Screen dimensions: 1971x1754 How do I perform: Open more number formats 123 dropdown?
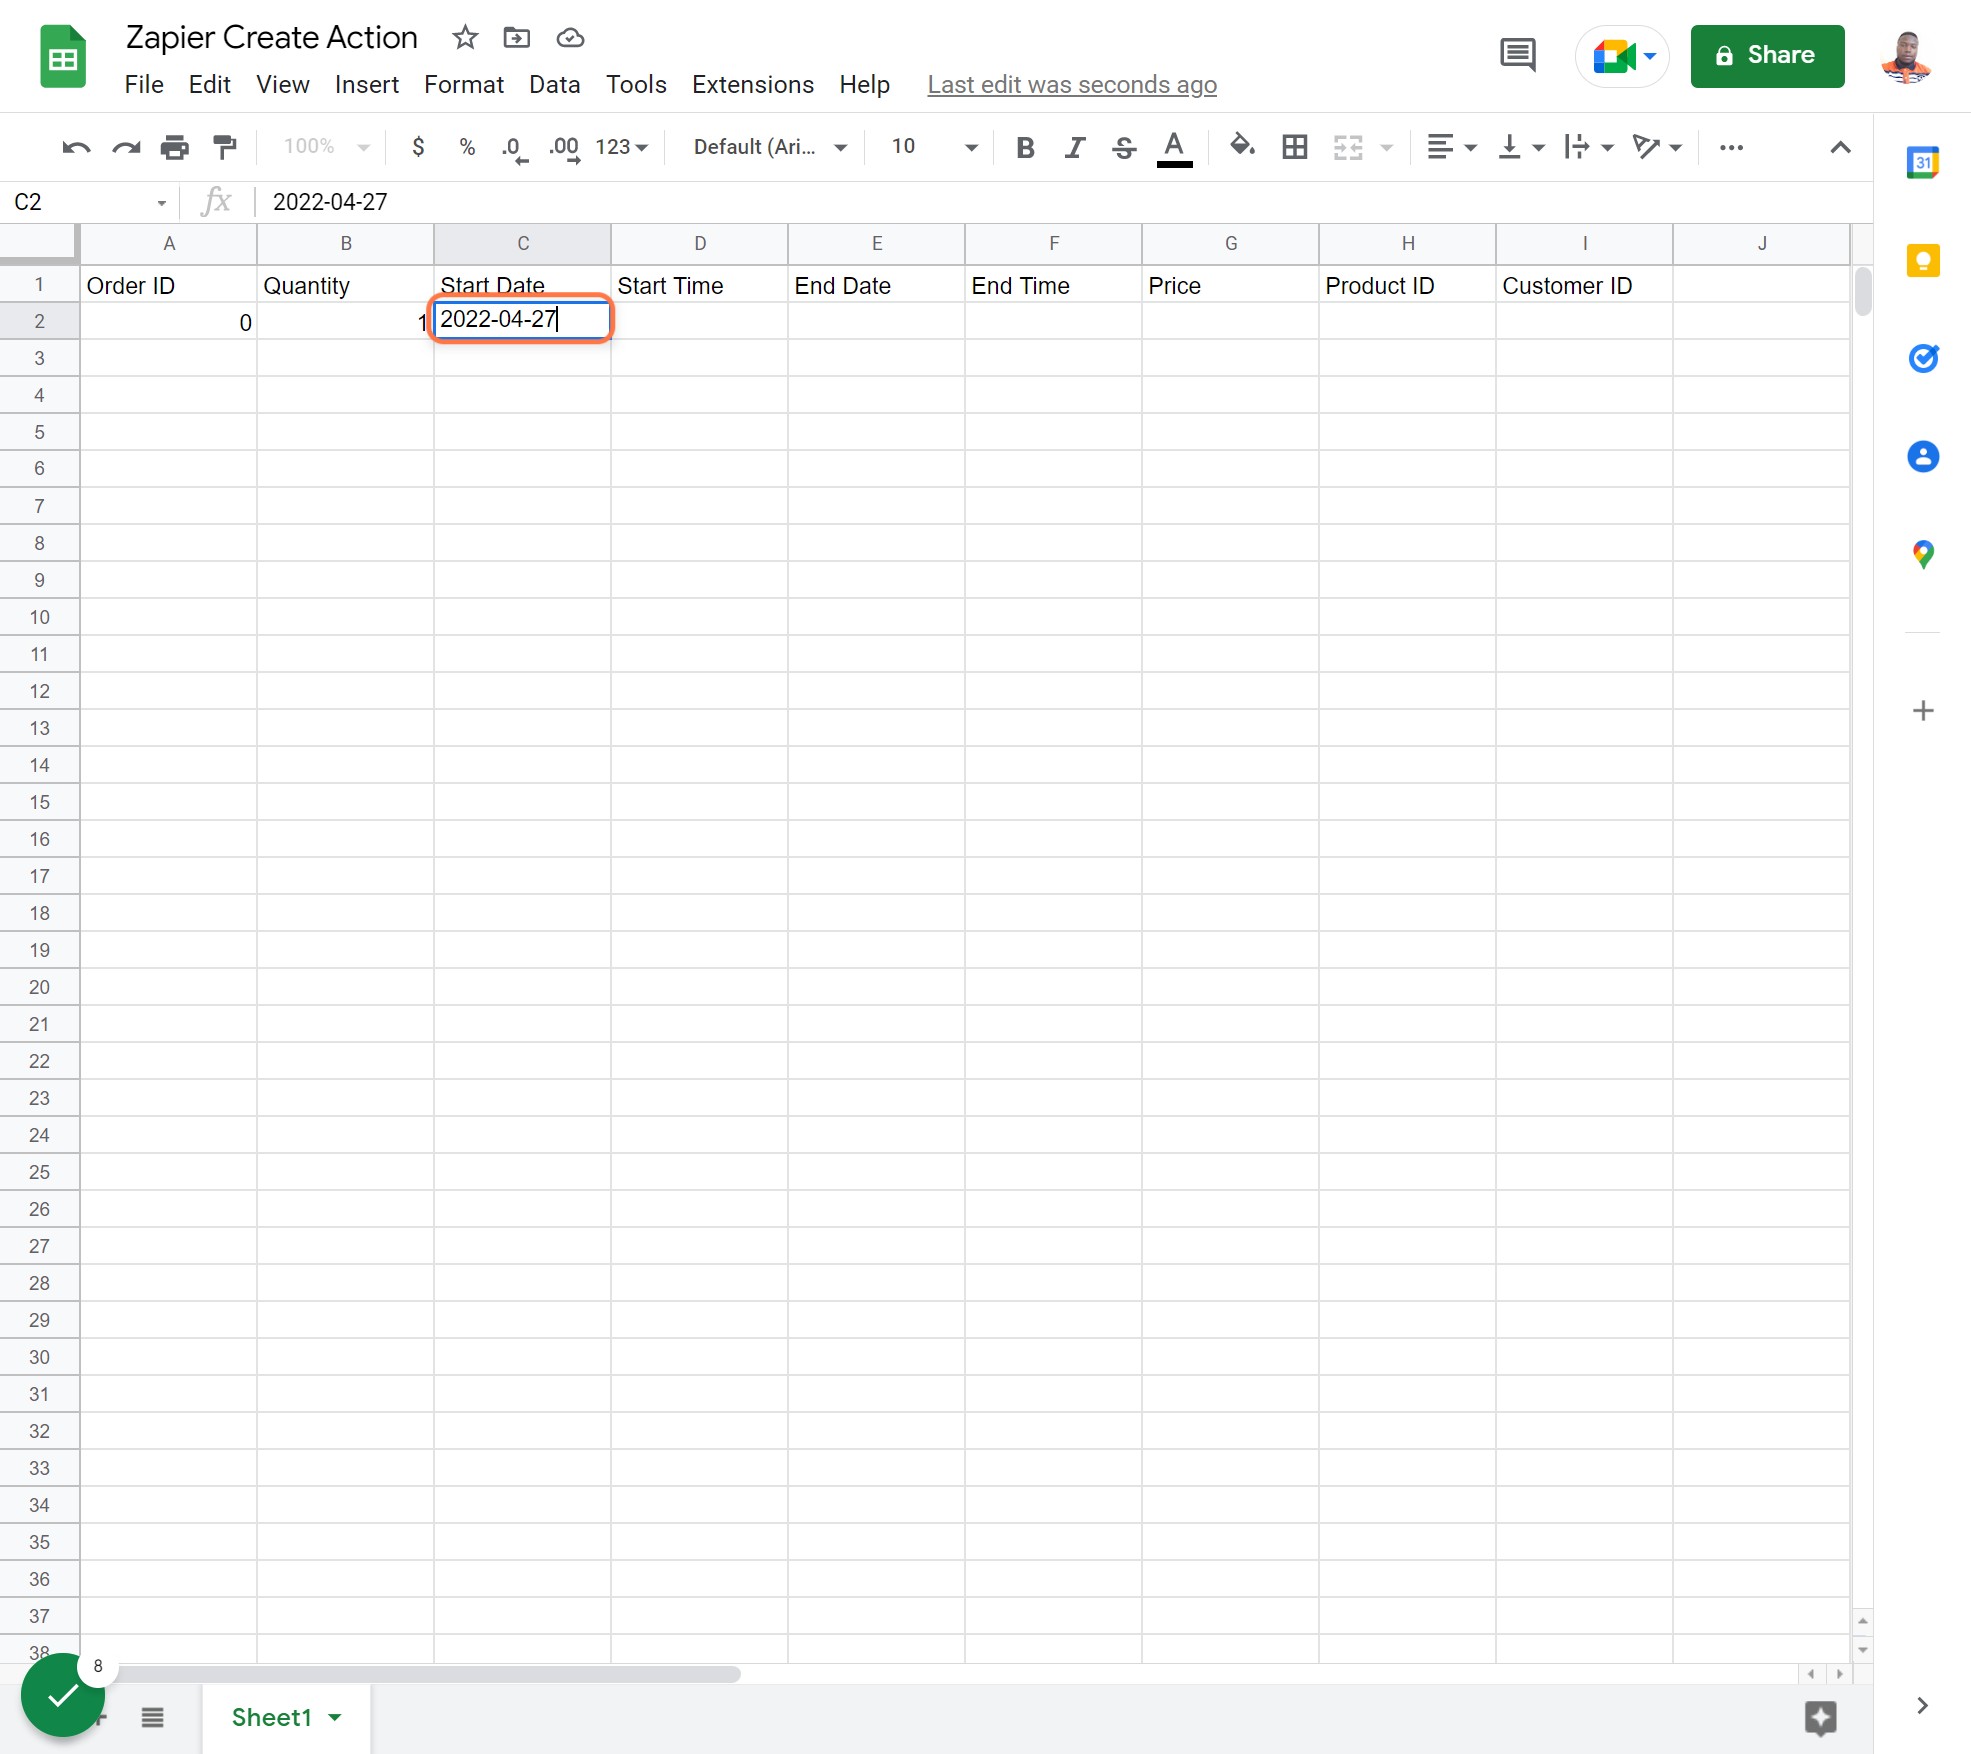[x=621, y=147]
